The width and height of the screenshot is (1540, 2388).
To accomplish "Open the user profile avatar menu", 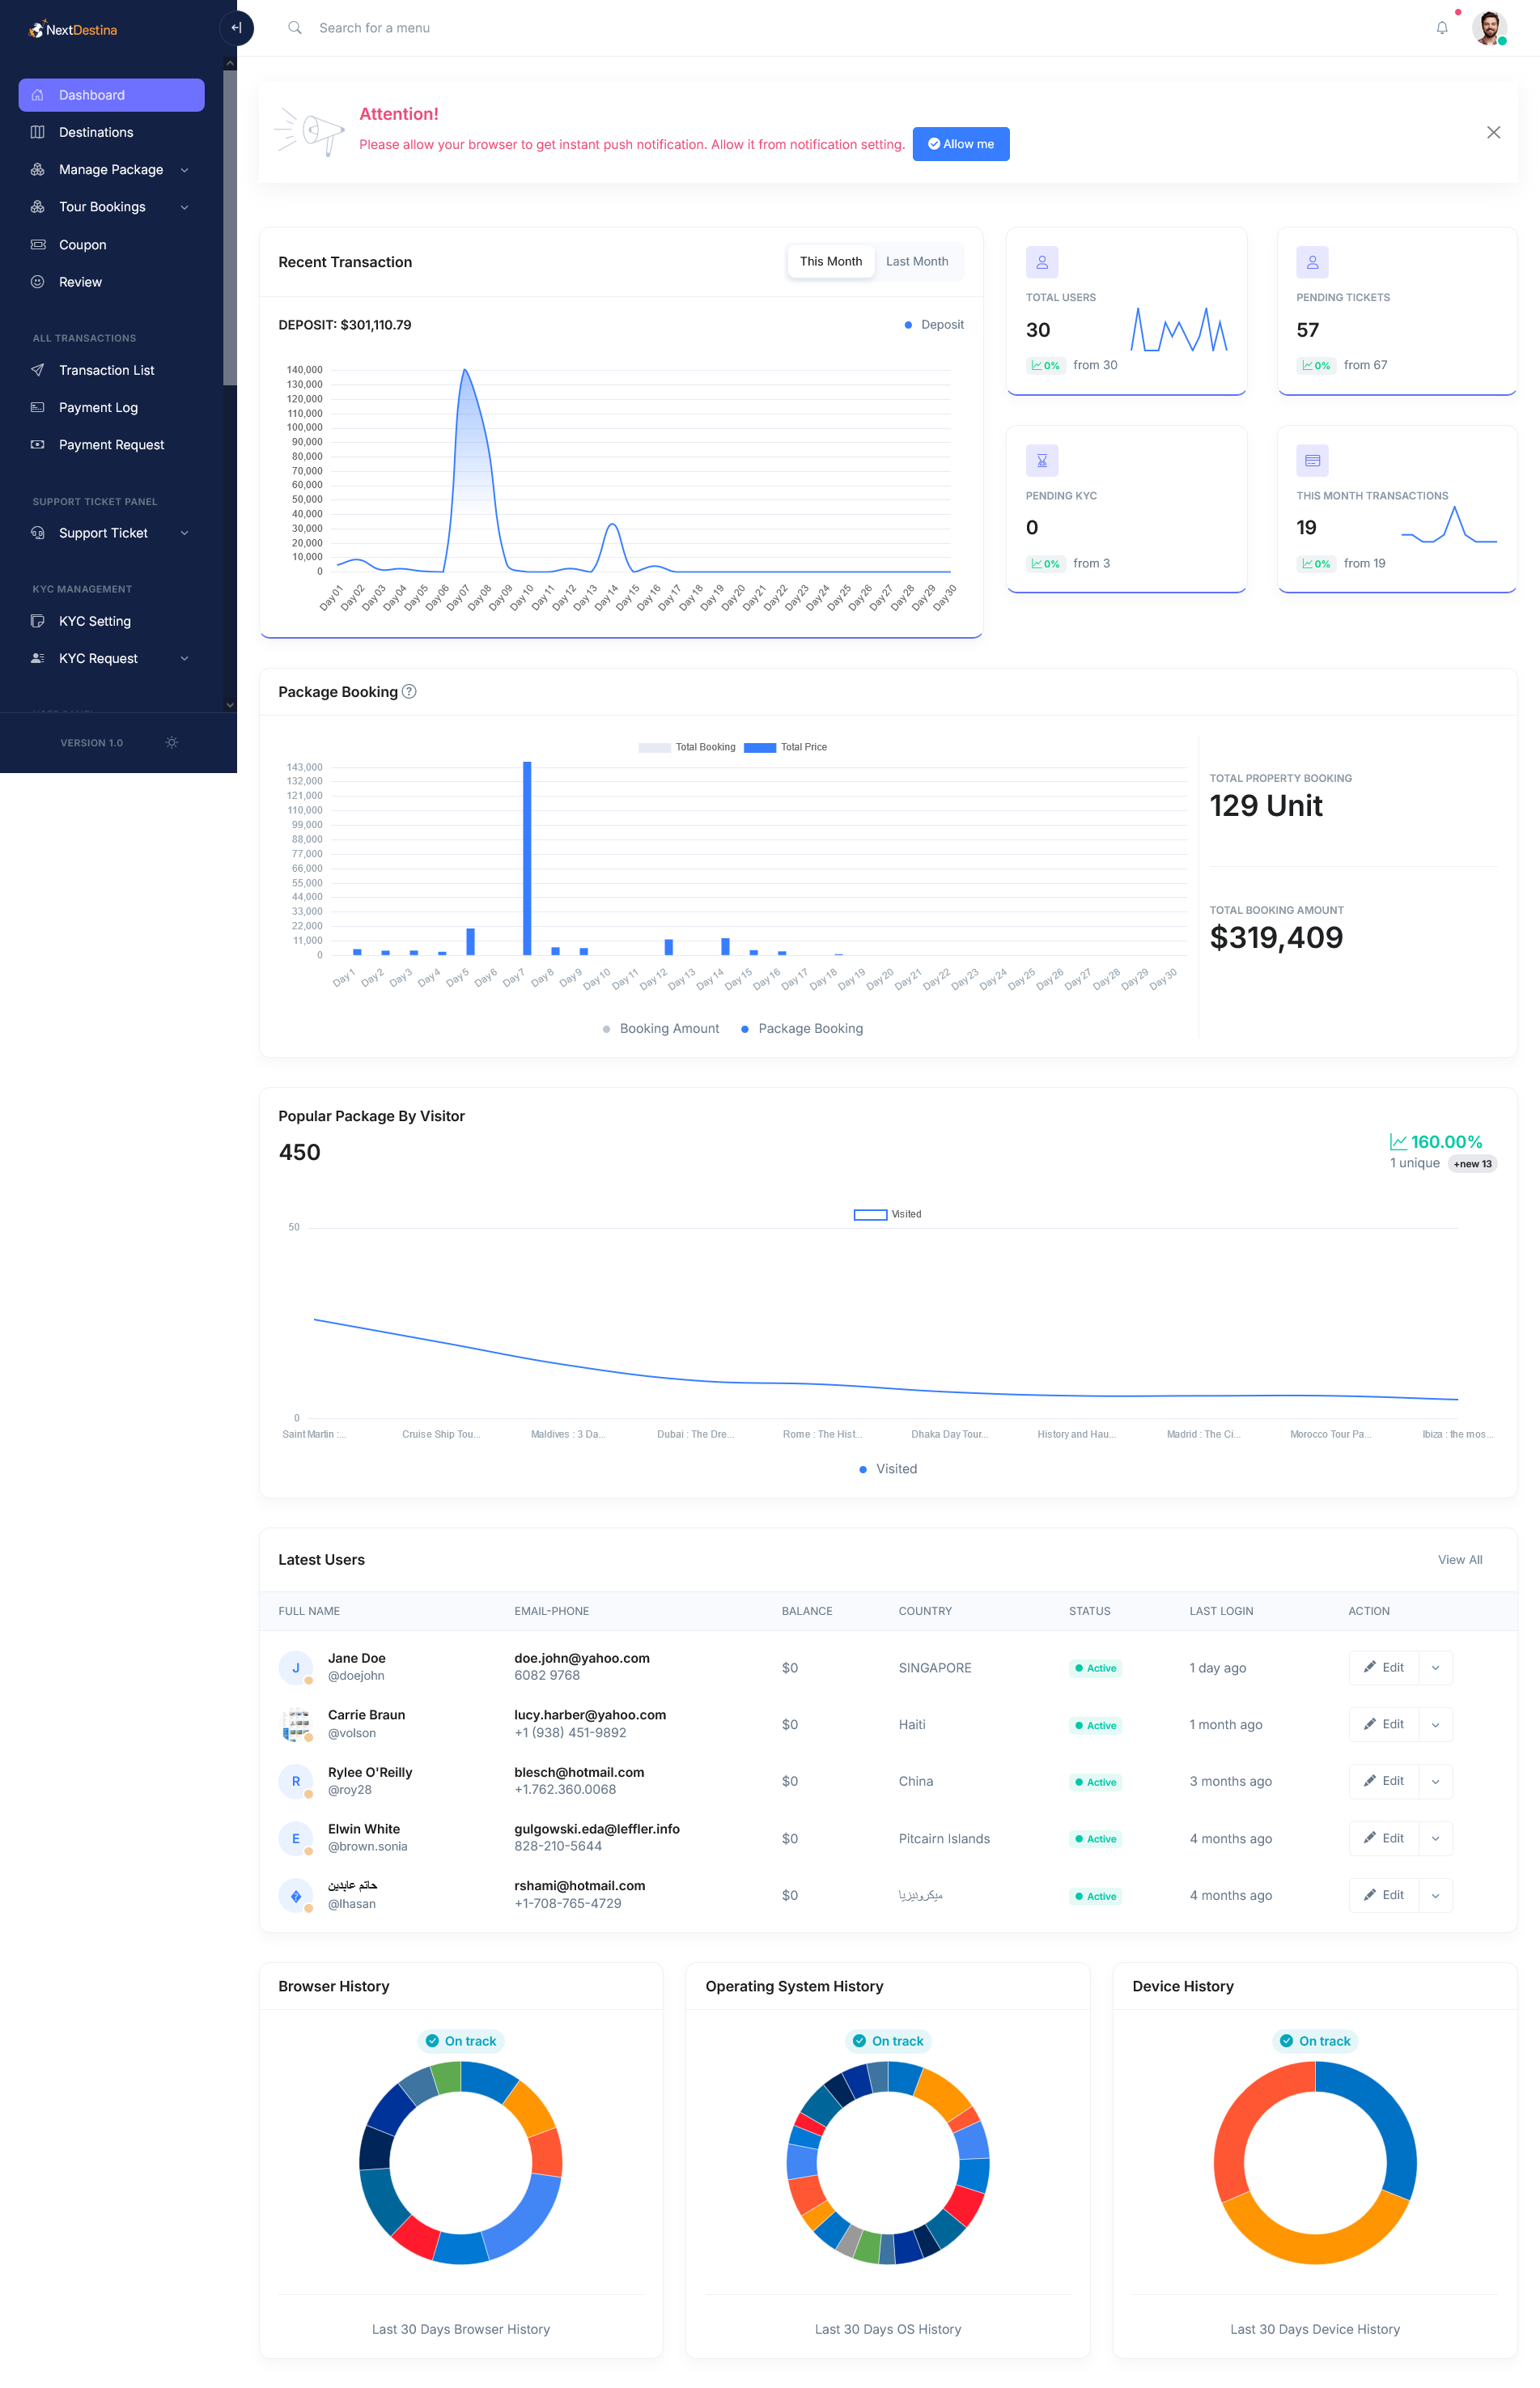I will click(1488, 28).
